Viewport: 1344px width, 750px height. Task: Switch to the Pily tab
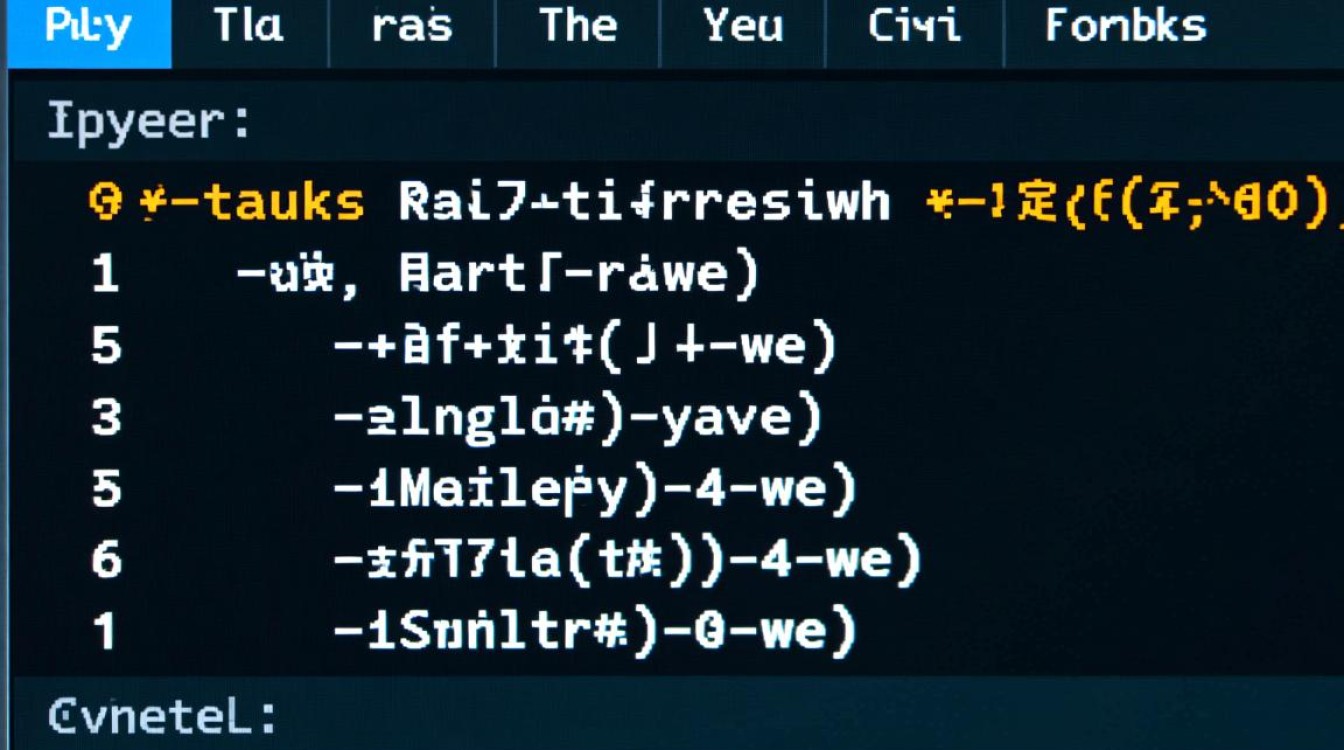88,27
